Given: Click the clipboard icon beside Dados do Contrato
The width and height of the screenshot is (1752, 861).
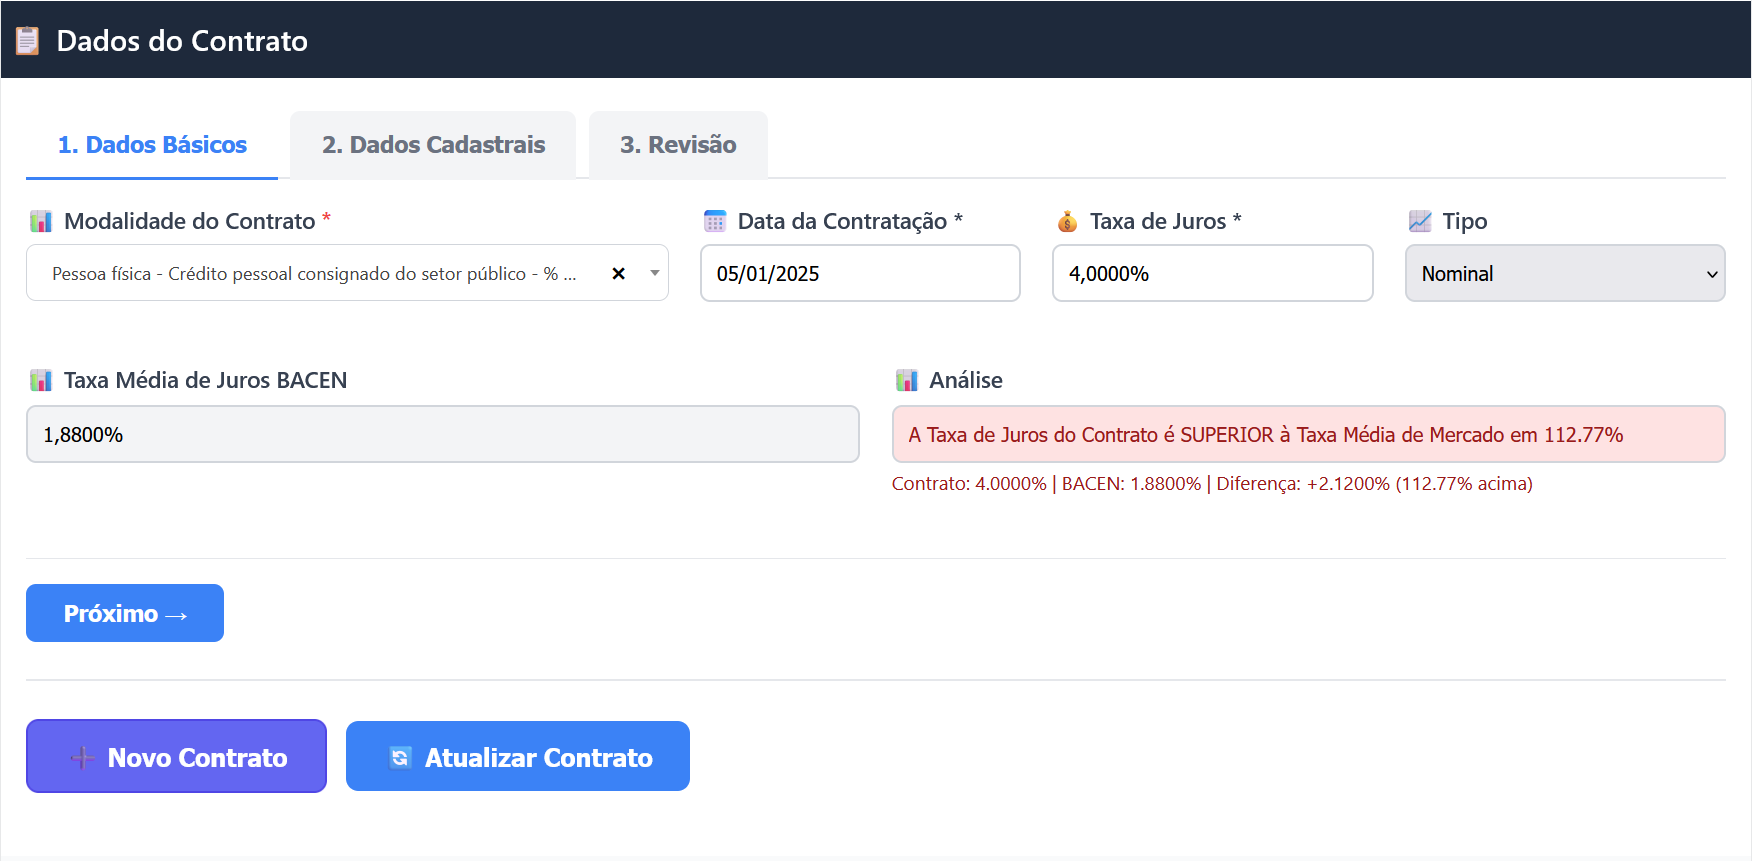Looking at the screenshot, I should 28,41.
